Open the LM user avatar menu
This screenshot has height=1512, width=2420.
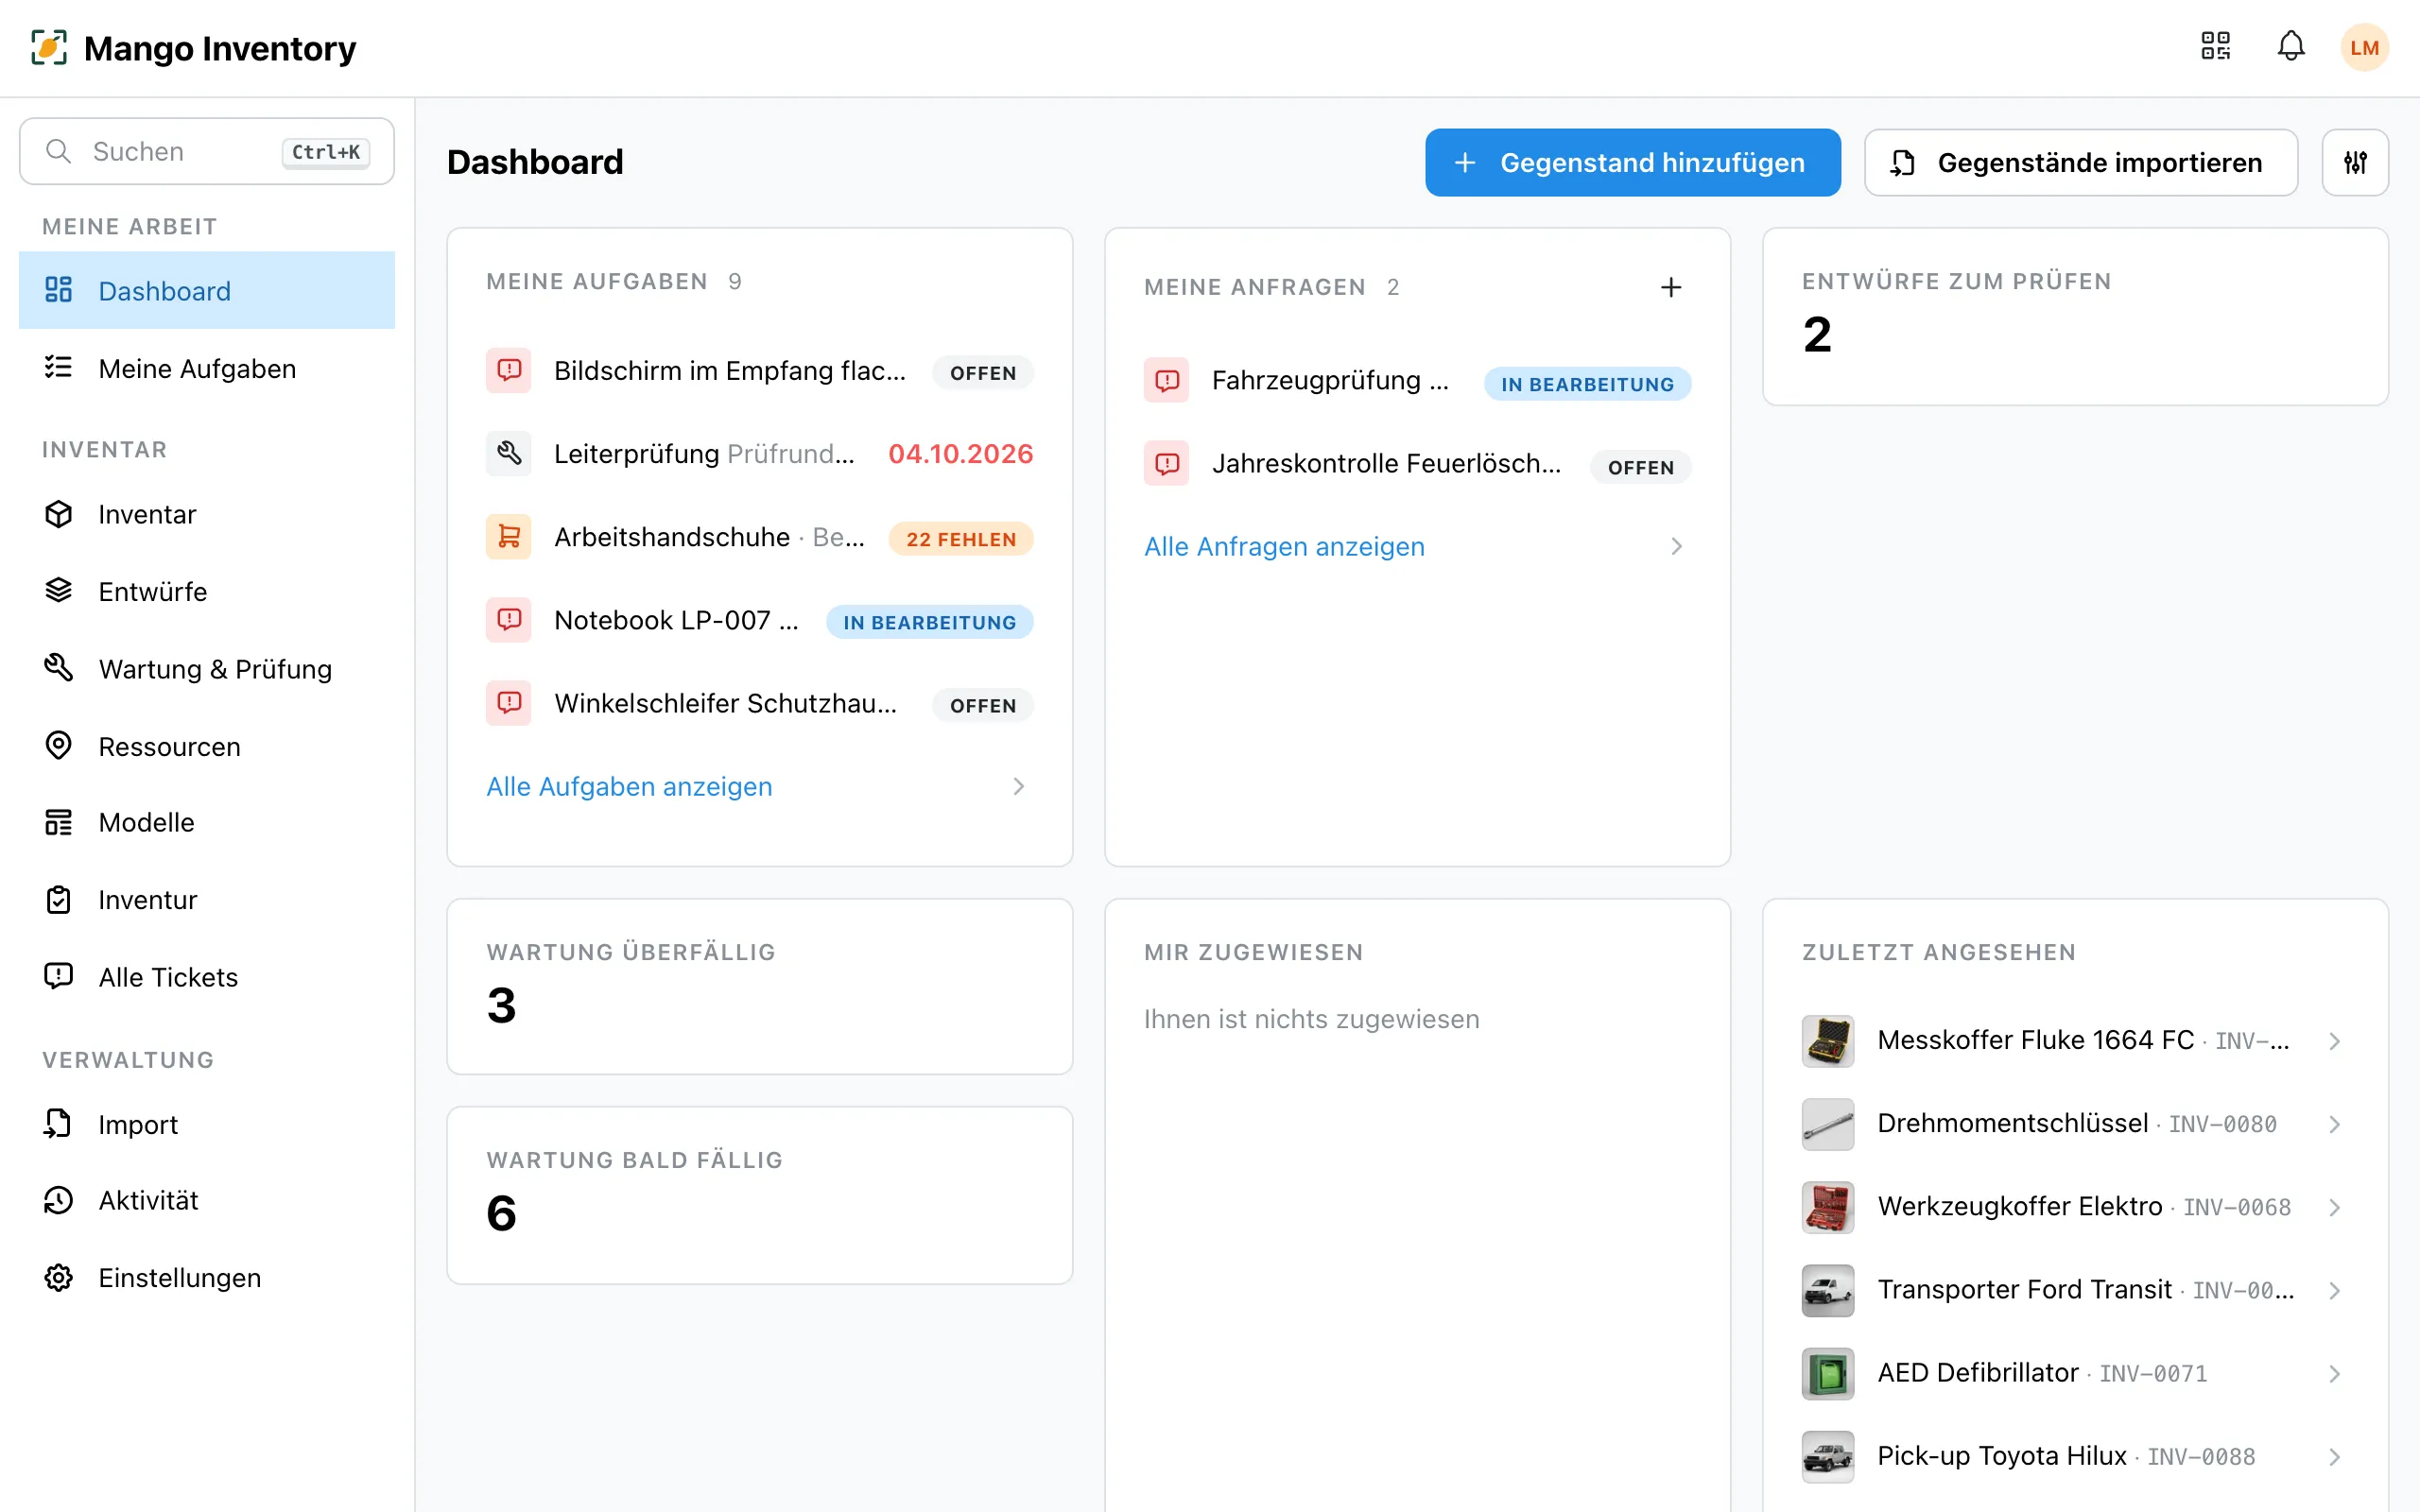click(x=2364, y=48)
